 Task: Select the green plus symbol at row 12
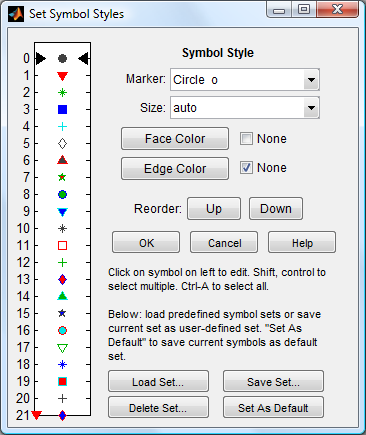tap(62, 263)
